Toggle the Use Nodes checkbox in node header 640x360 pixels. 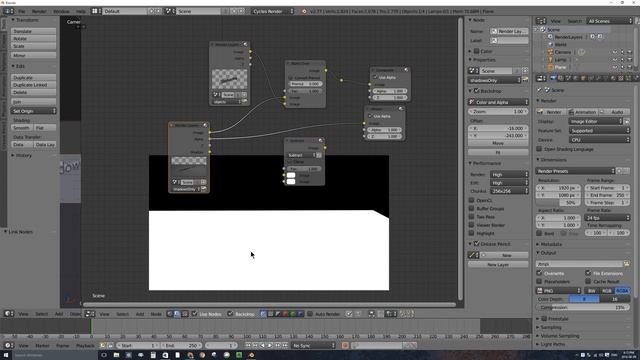(x=195, y=313)
